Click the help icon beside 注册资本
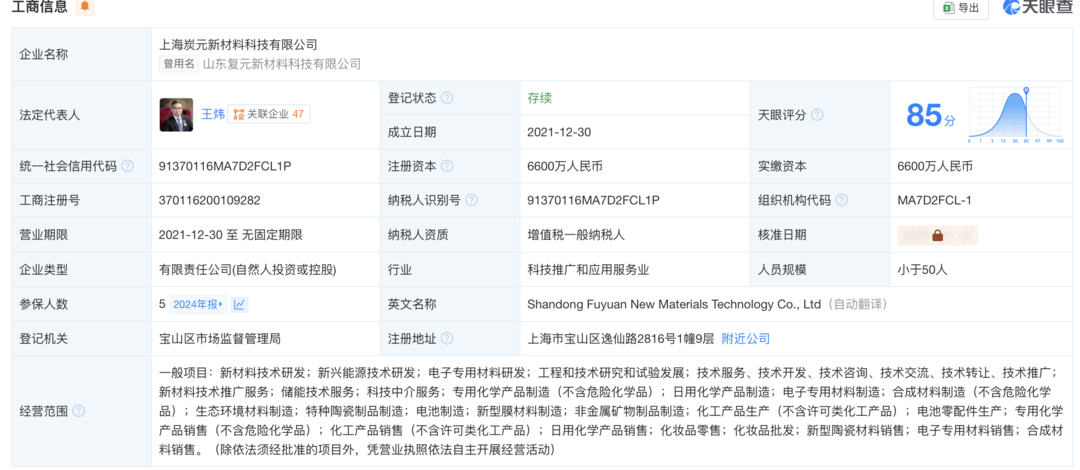The image size is (1080, 470). click(447, 166)
